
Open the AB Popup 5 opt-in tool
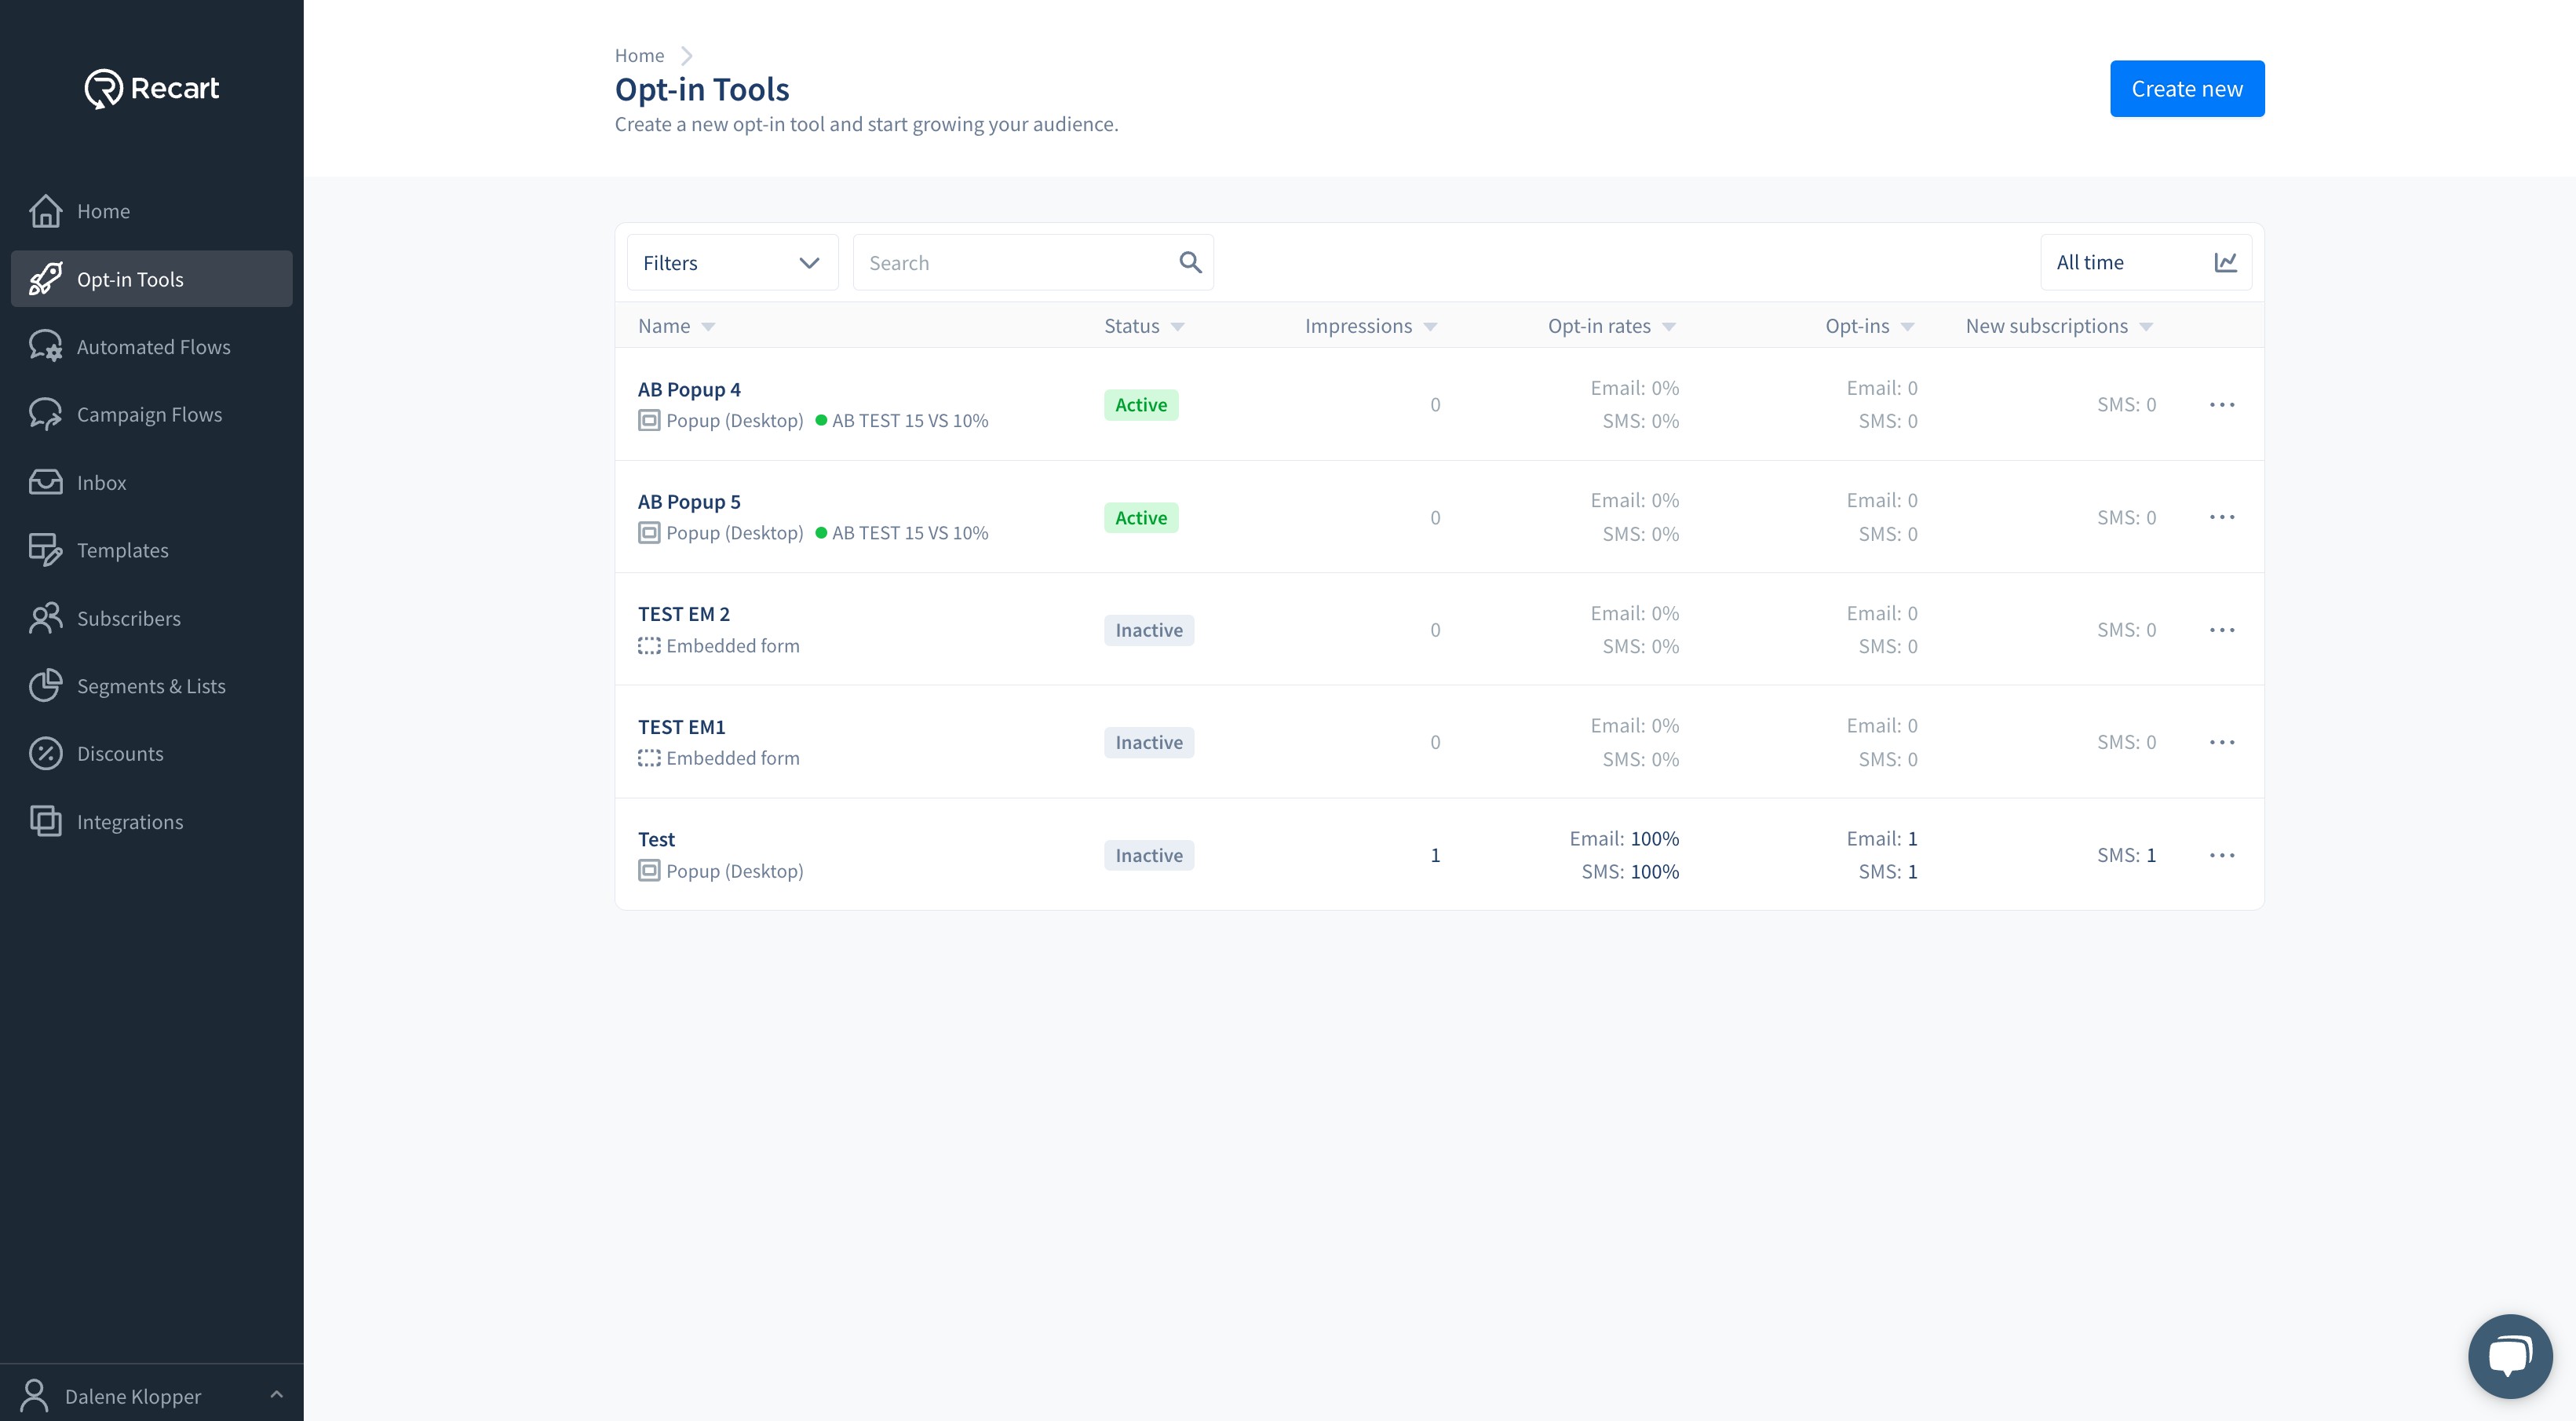pos(689,501)
